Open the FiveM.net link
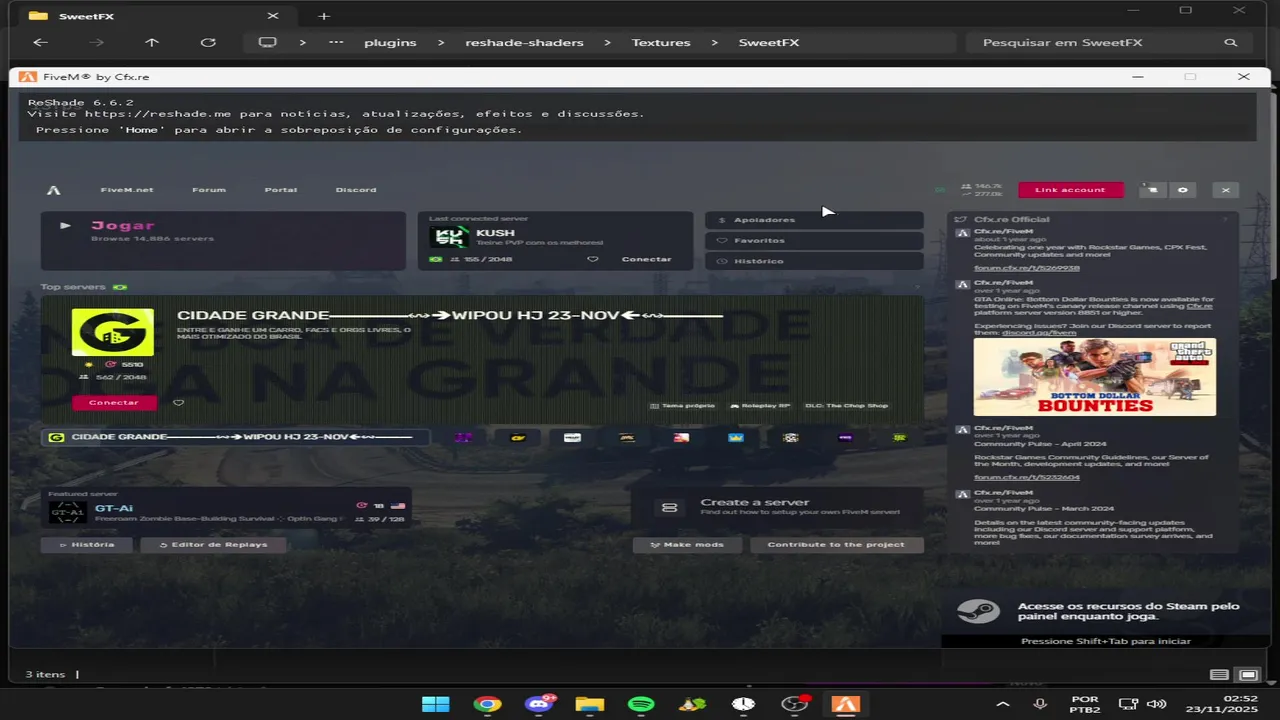This screenshot has width=1280, height=720. [127, 190]
